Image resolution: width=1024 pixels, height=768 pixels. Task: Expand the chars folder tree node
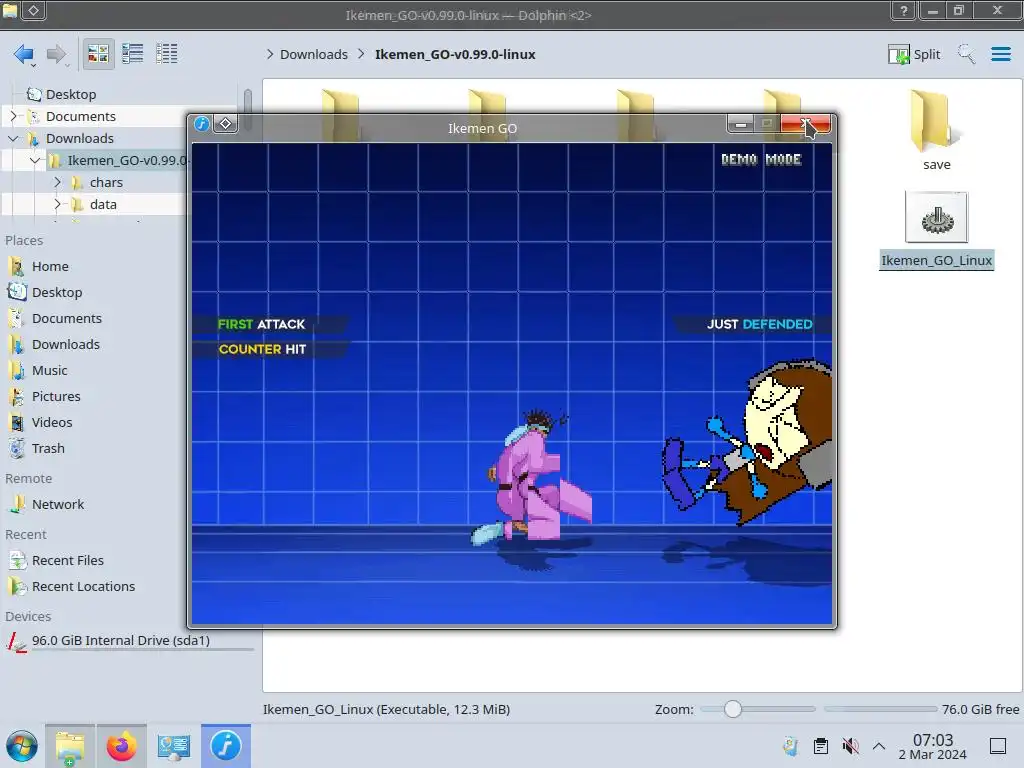pyautogui.click(x=57, y=182)
